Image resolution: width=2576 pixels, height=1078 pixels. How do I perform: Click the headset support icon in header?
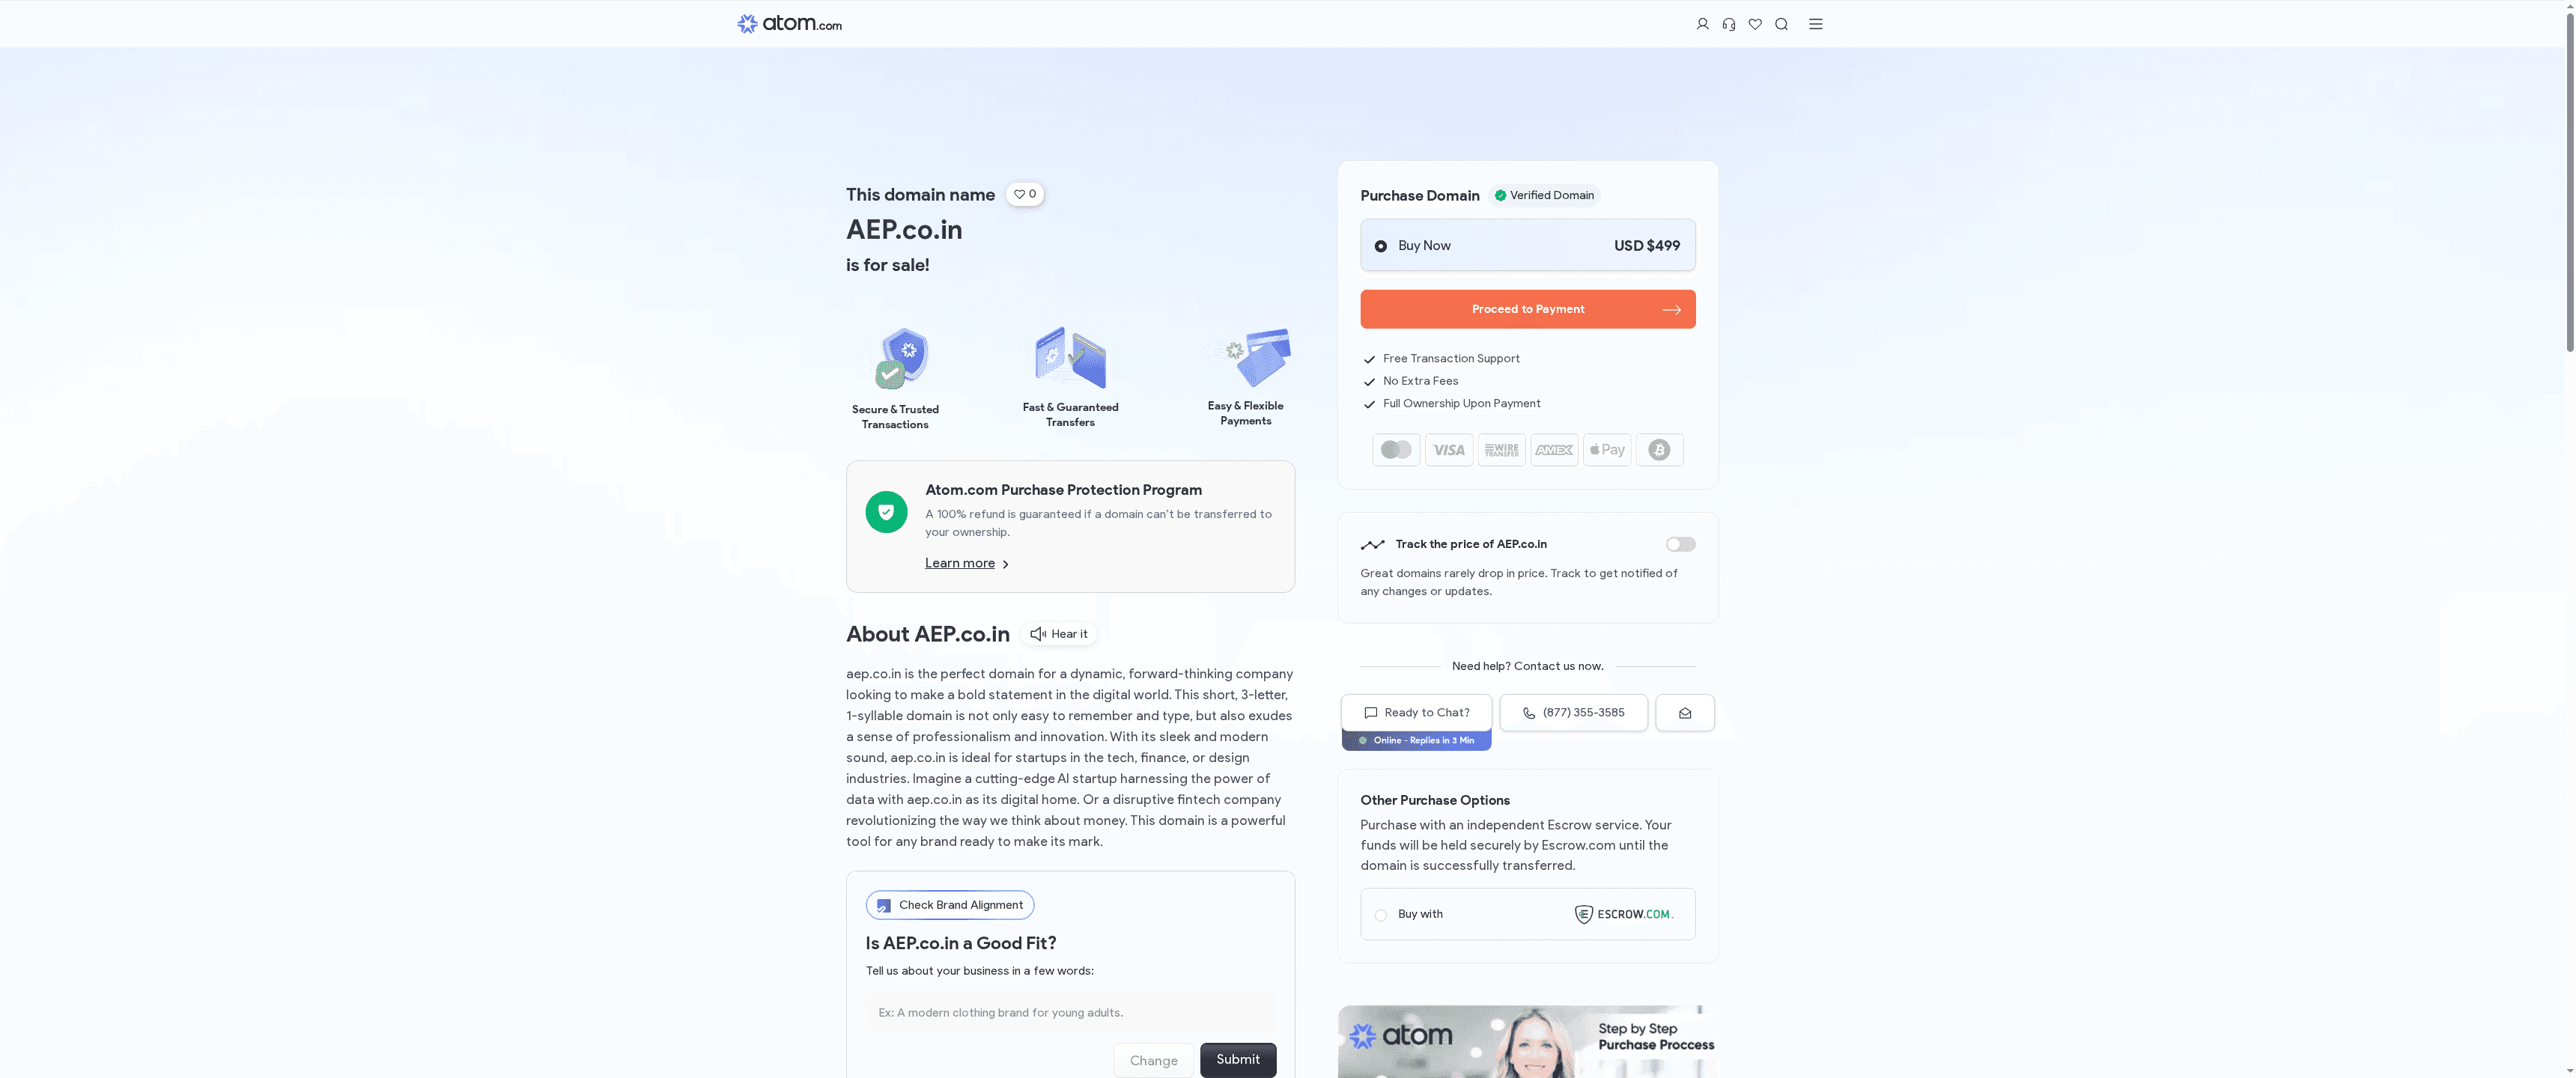(1728, 23)
